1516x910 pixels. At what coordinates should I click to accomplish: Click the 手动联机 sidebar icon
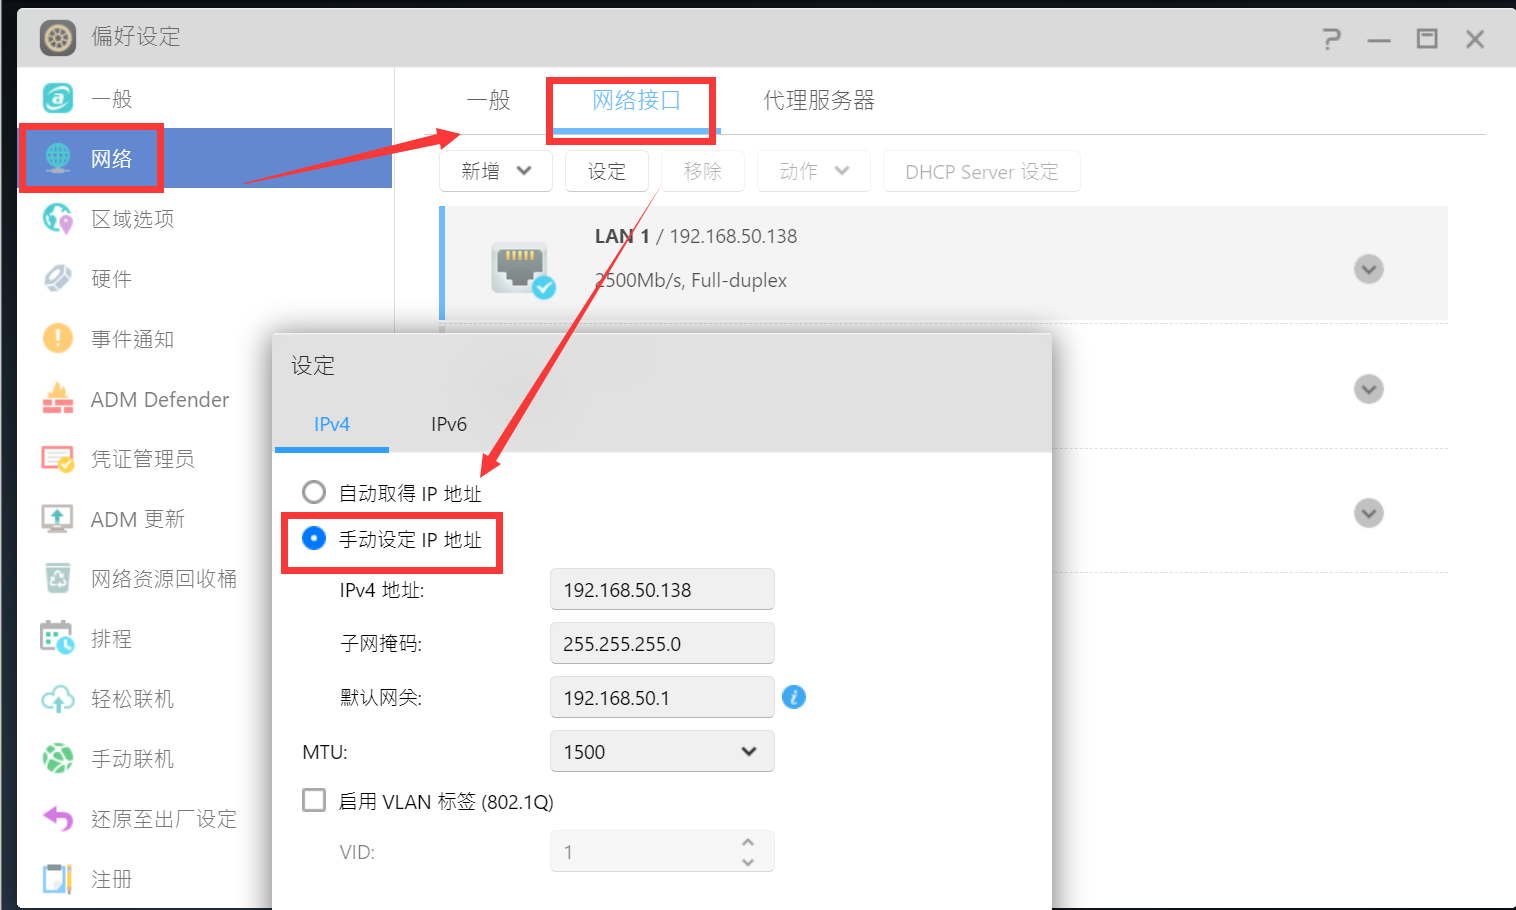(x=58, y=758)
